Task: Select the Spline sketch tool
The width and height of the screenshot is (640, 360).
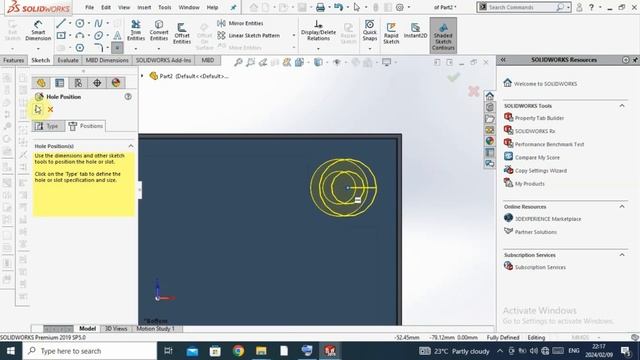Action: 98,23
